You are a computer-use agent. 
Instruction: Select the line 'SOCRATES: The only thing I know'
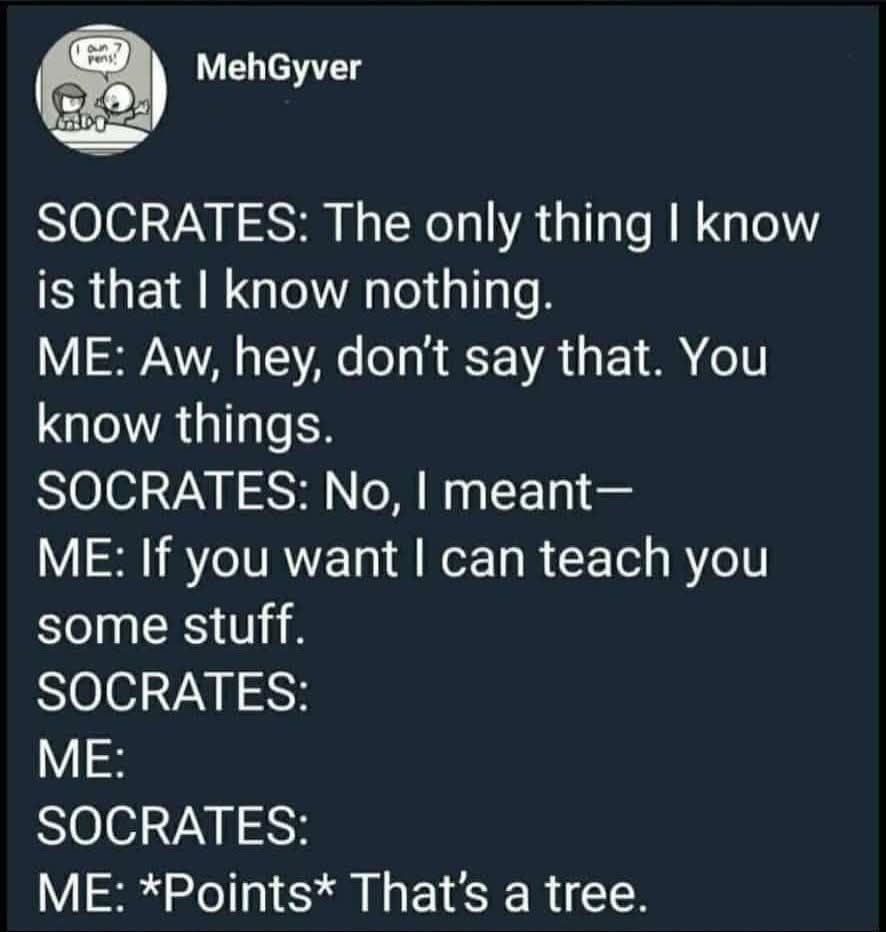coord(428,226)
